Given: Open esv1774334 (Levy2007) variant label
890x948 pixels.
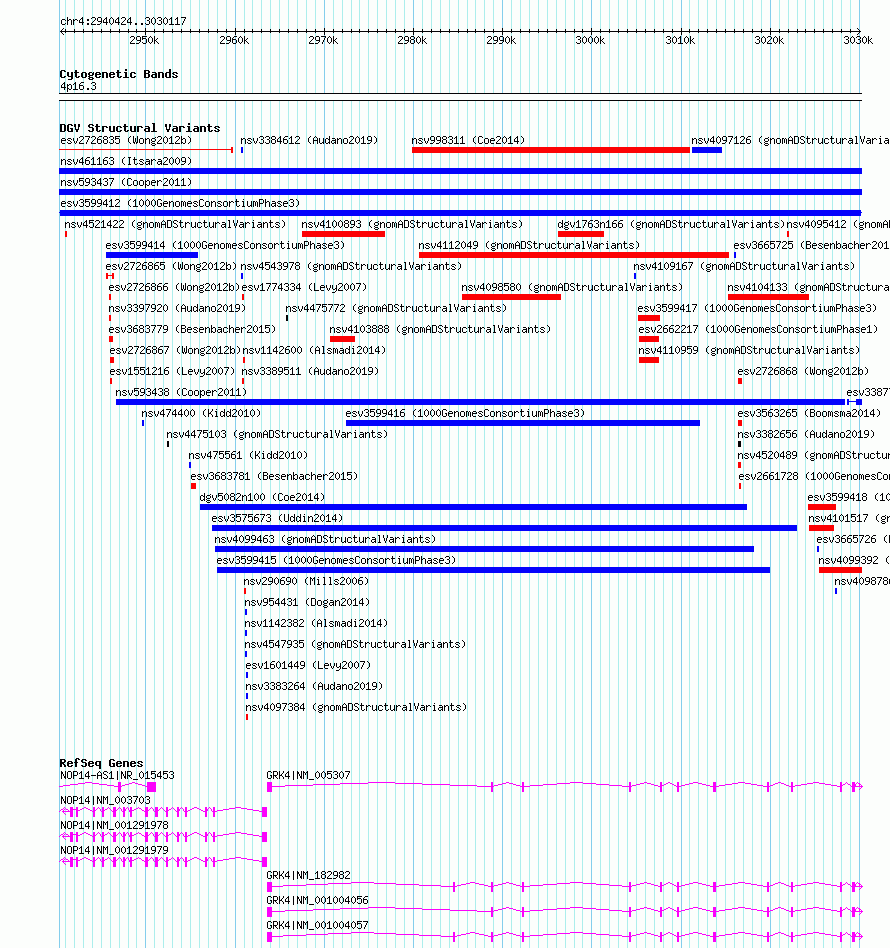Looking at the screenshot, I should click(x=304, y=287).
